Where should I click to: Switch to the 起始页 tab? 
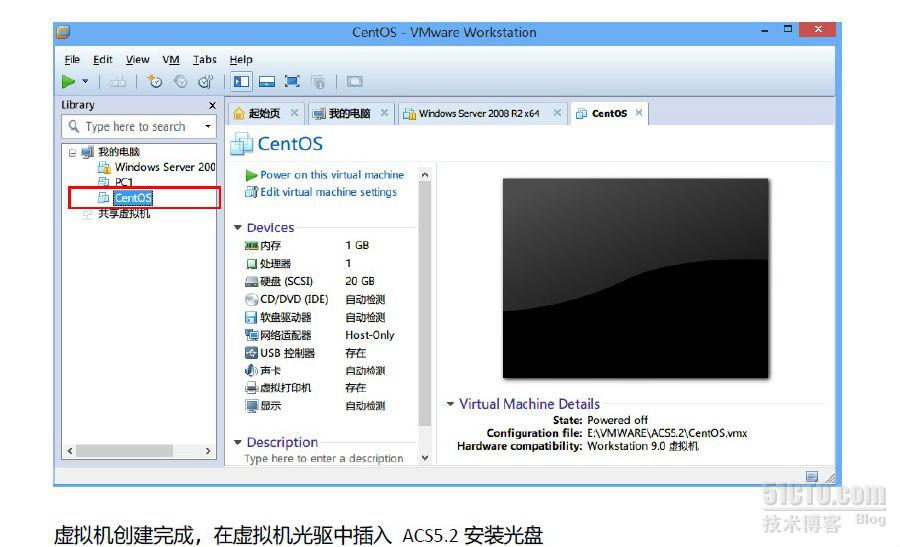coord(264,113)
